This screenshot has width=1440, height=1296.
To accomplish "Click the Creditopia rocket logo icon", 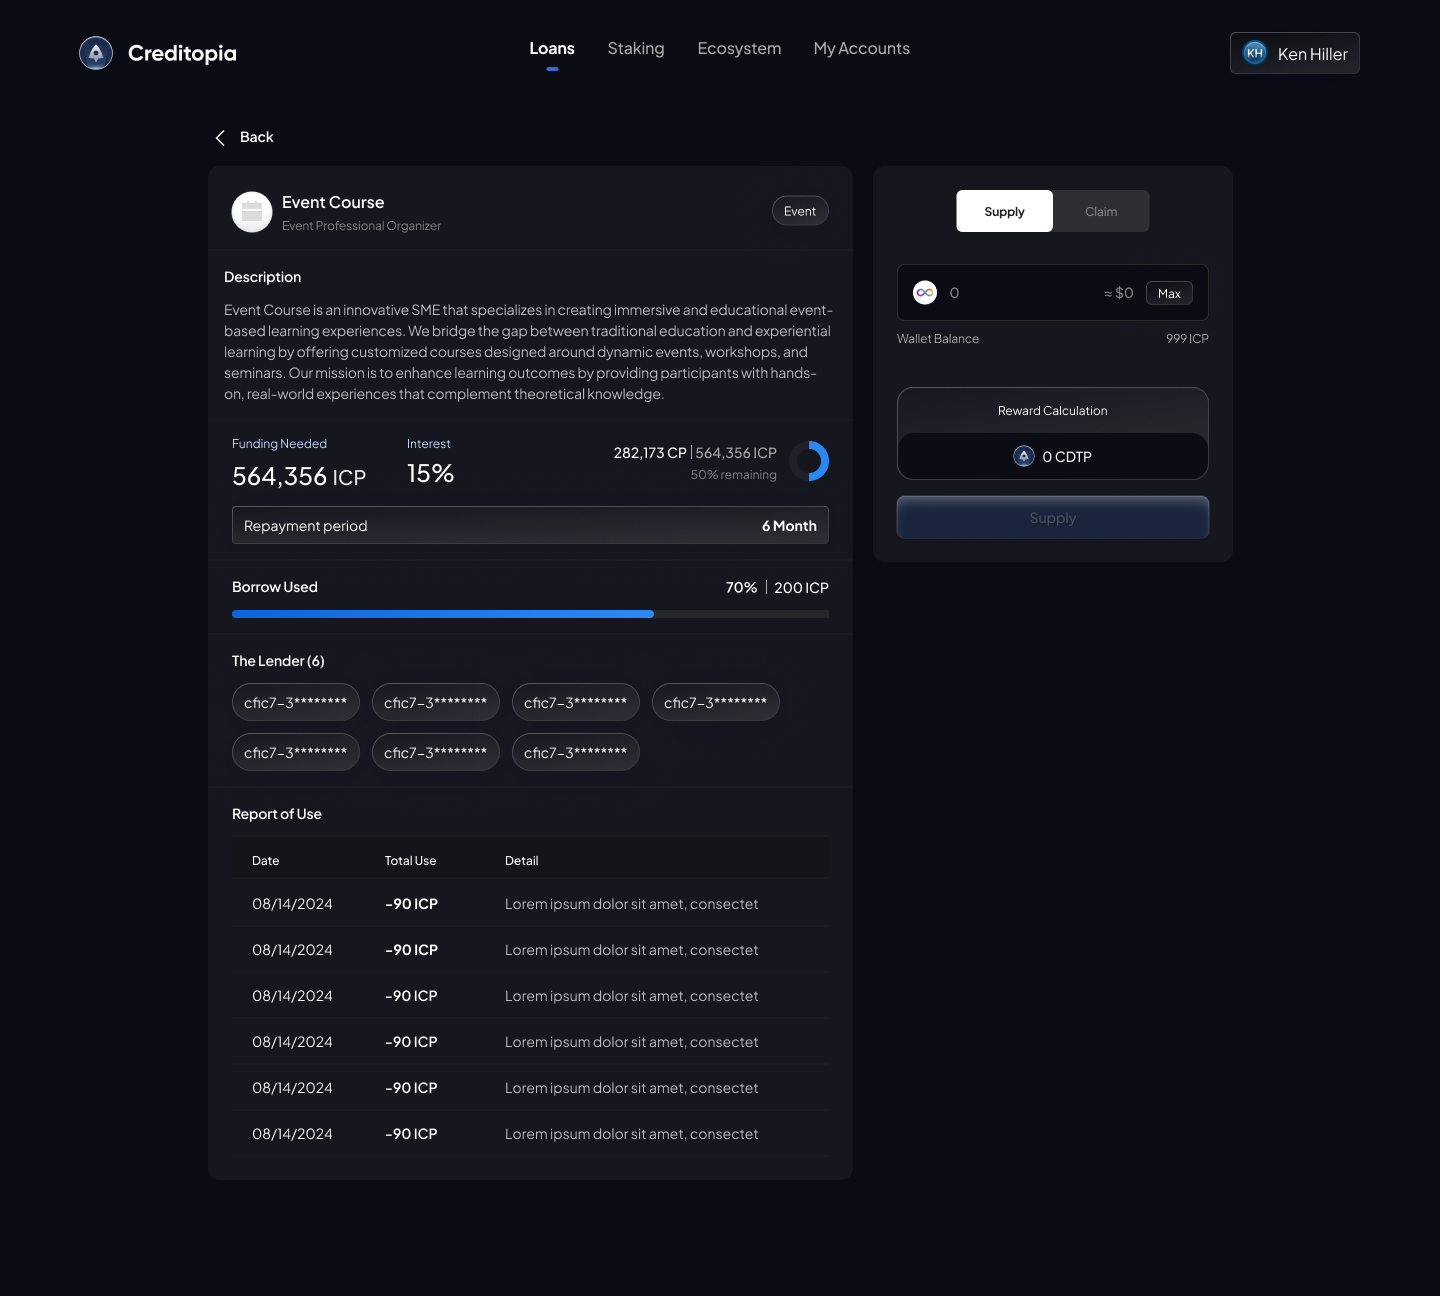I will pos(96,53).
